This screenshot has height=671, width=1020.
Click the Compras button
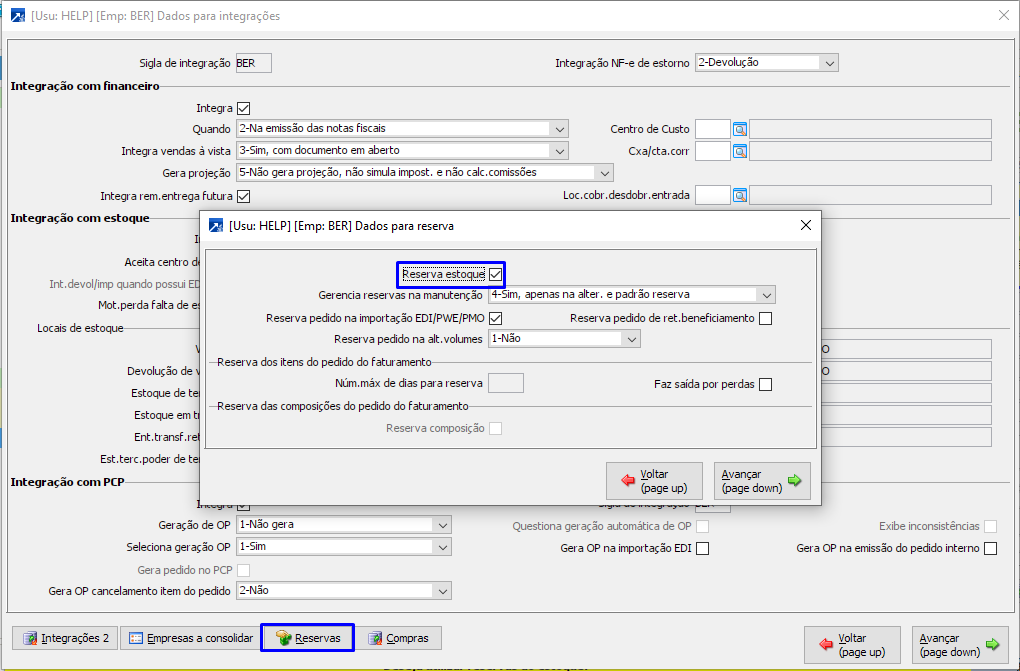pyautogui.click(x=399, y=638)
